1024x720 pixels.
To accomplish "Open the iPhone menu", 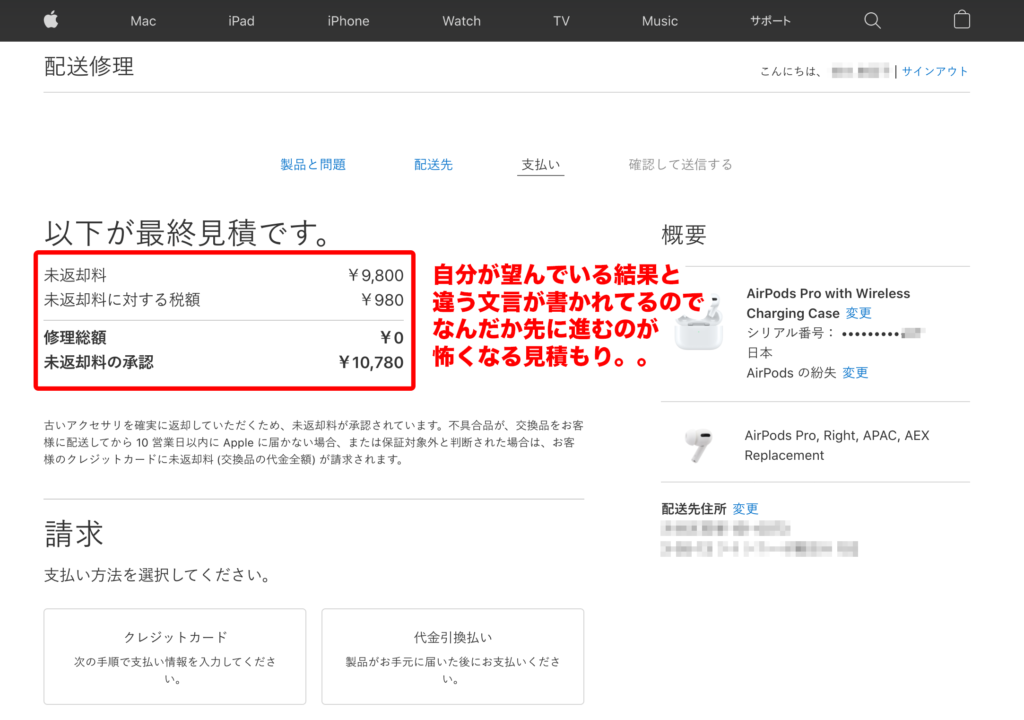I will [x=348, y=21].
